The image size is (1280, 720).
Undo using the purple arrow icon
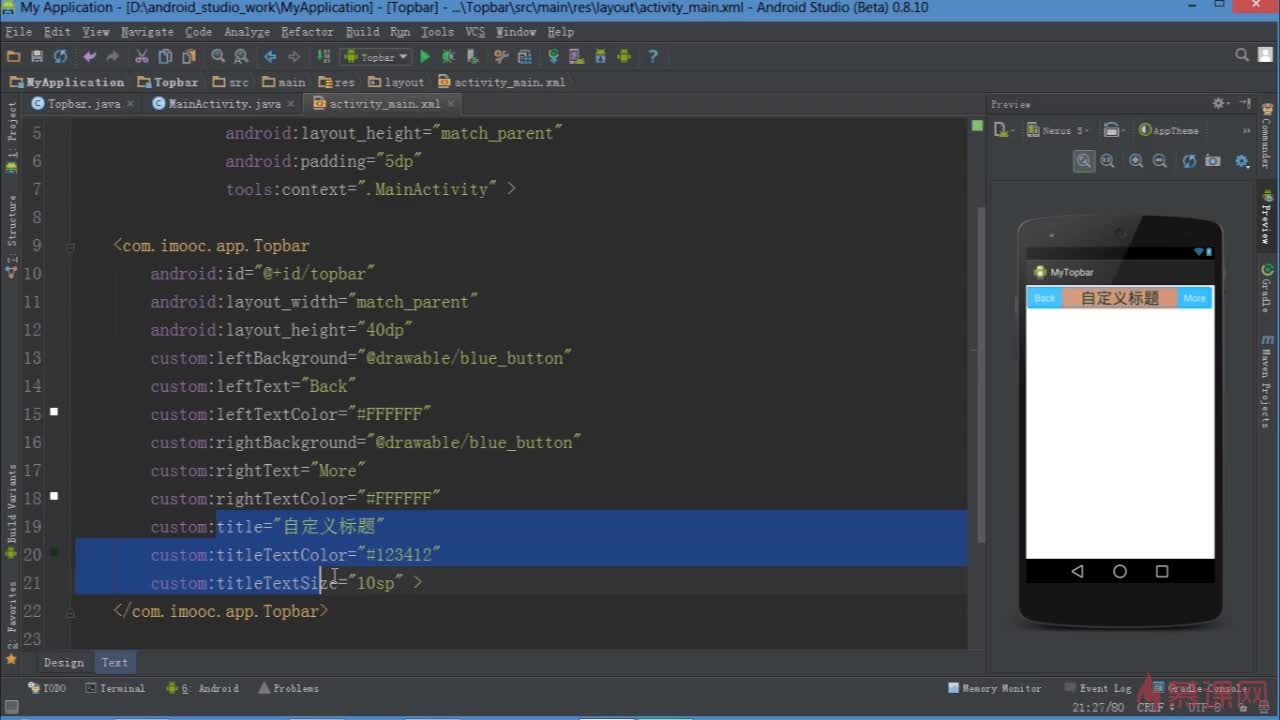coord(89,57)
